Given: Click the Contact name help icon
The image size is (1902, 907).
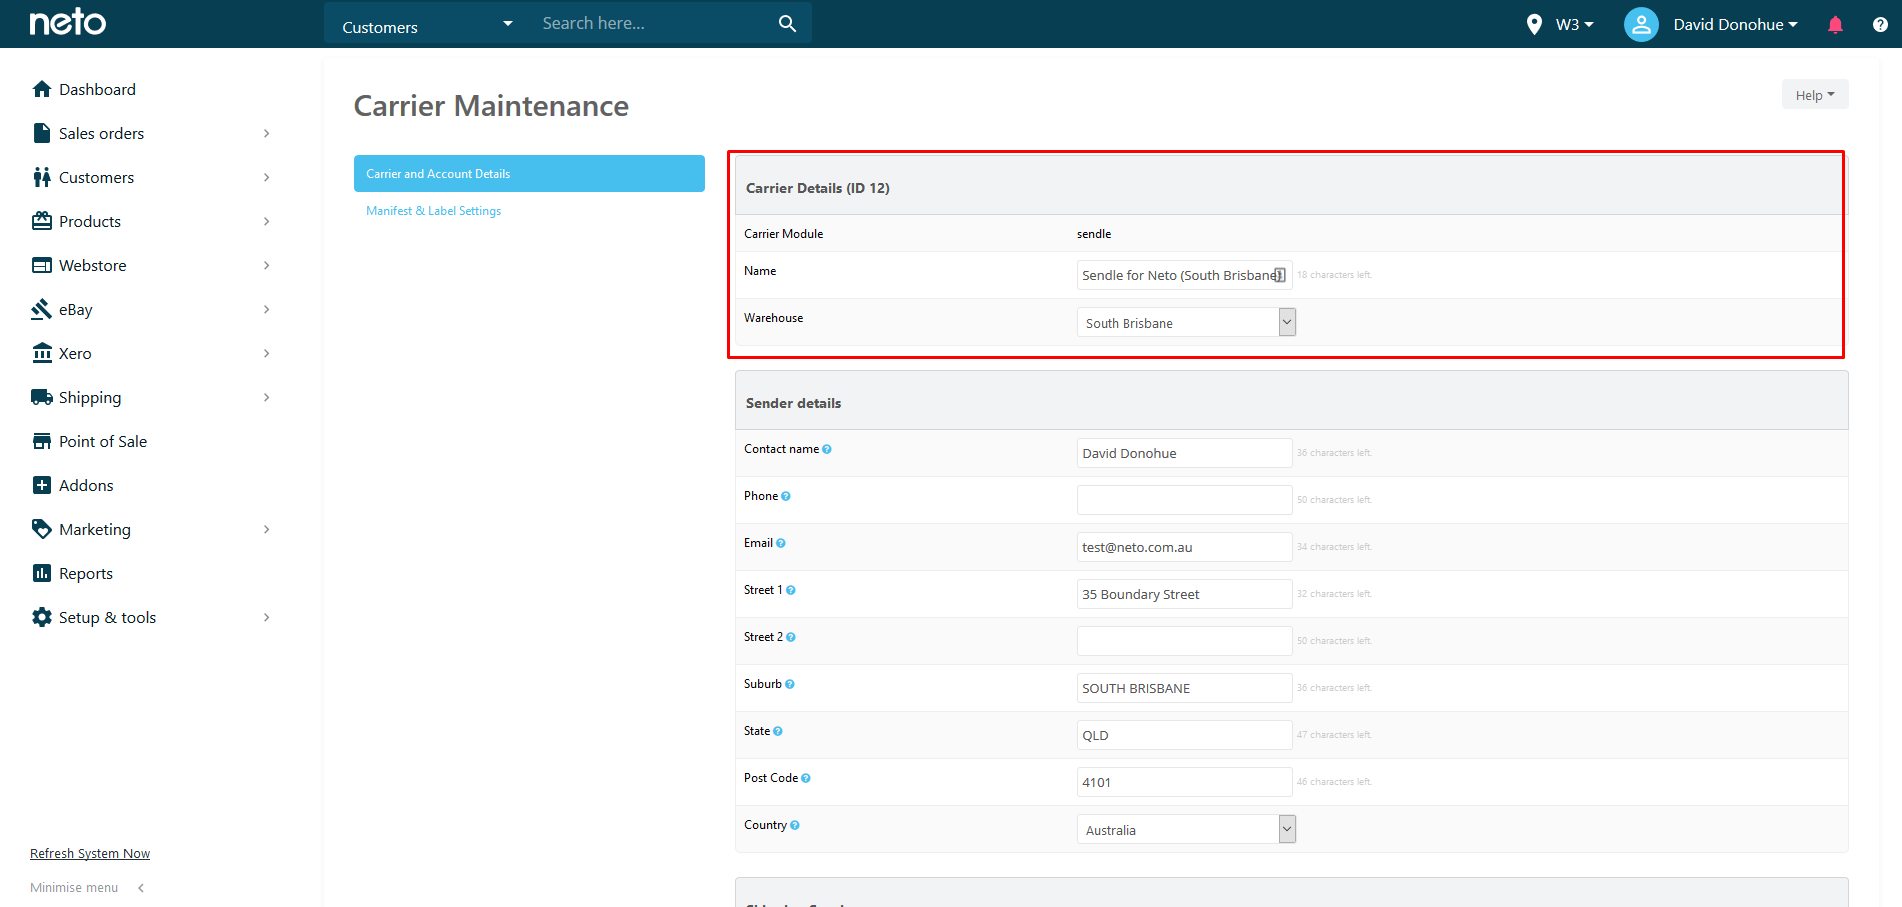Looking at the screenshot, I should click(x=827, y=449).
